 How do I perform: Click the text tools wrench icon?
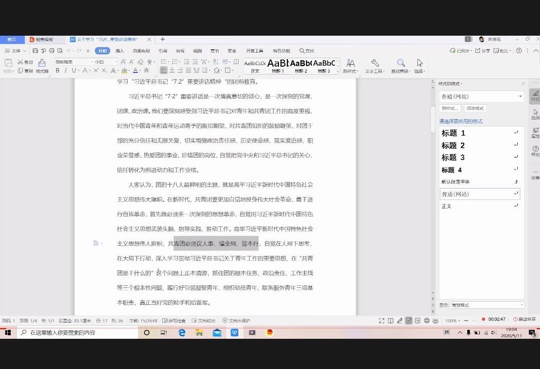coord(375,65)
